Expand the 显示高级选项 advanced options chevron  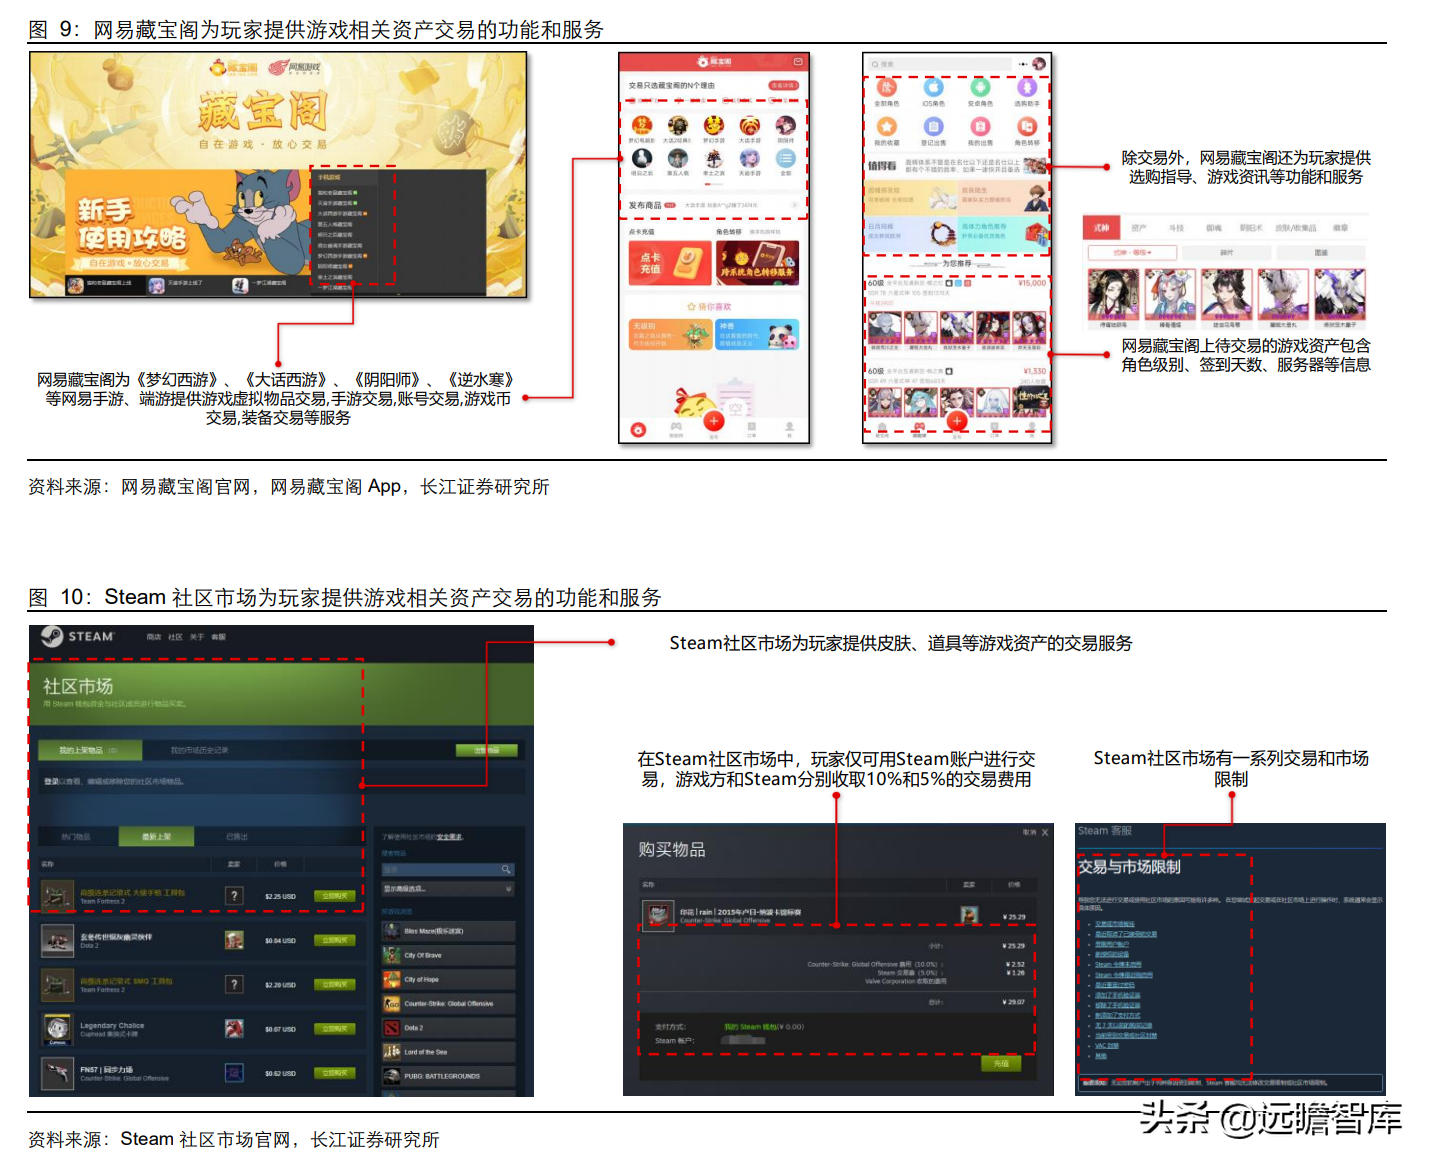tap(508, 889)
